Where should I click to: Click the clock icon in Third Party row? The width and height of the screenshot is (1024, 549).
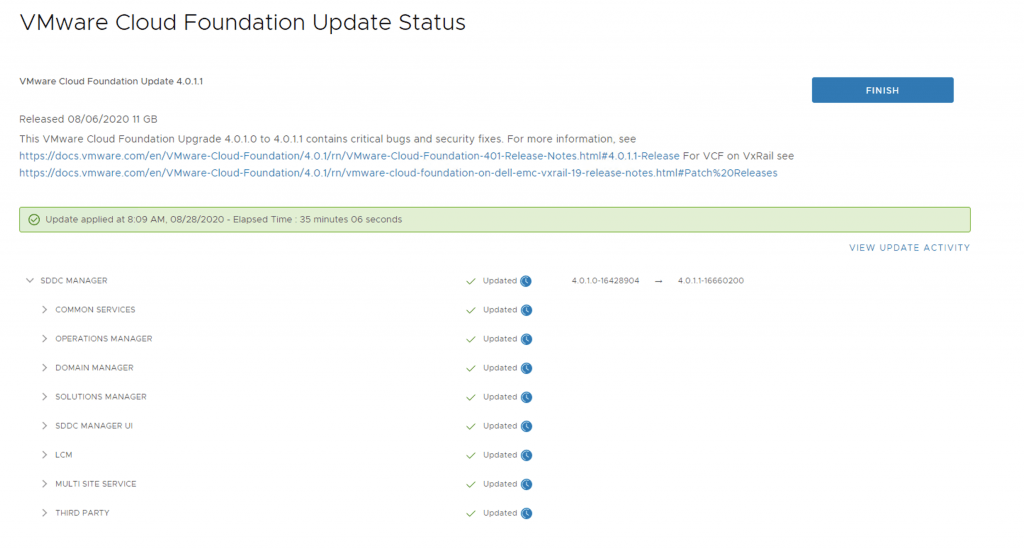click(526, 513)
